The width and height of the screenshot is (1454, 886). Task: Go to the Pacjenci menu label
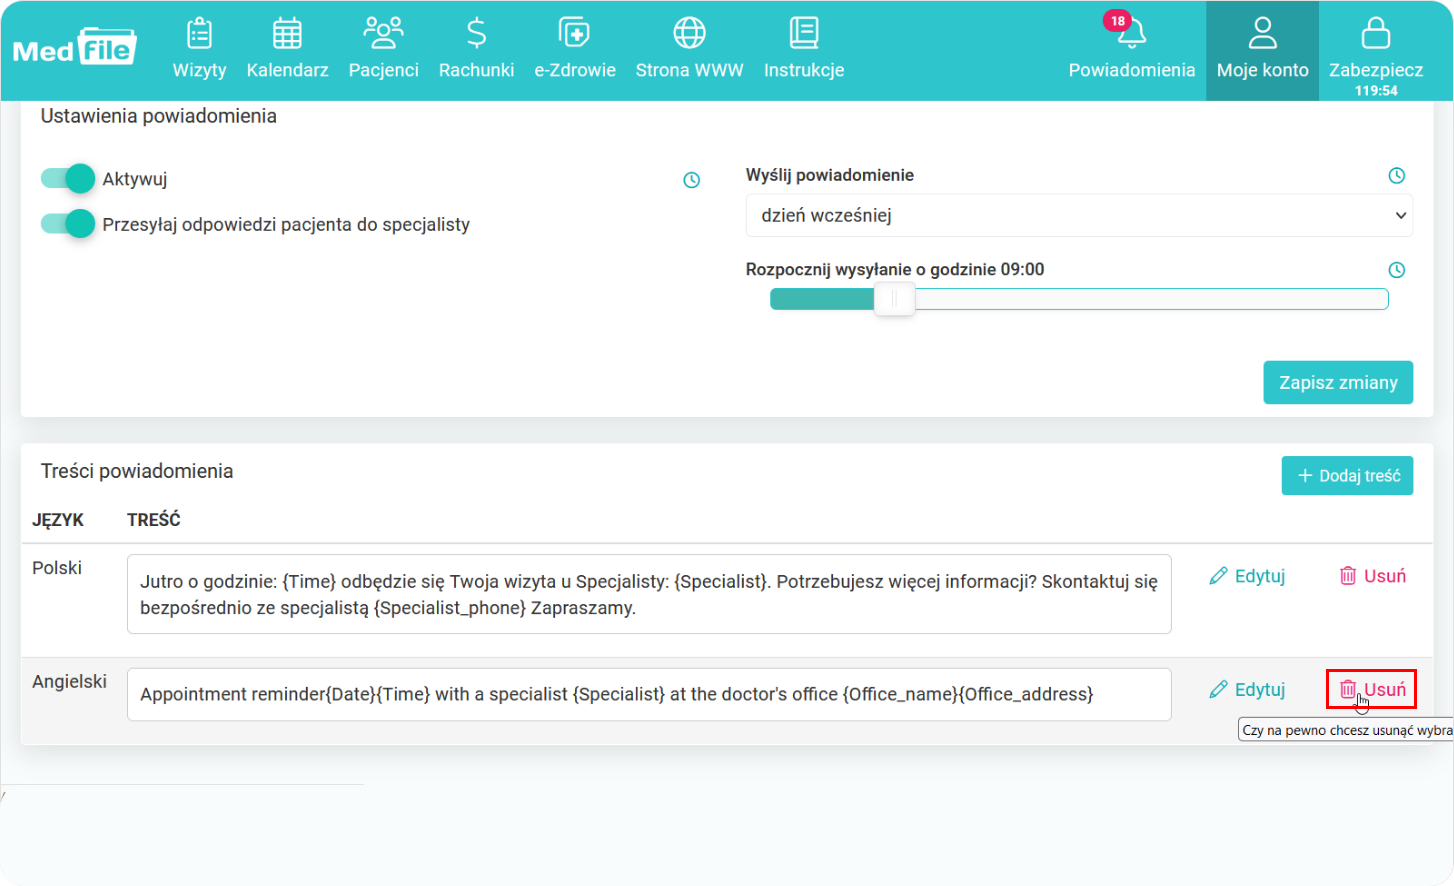(383, 70)
